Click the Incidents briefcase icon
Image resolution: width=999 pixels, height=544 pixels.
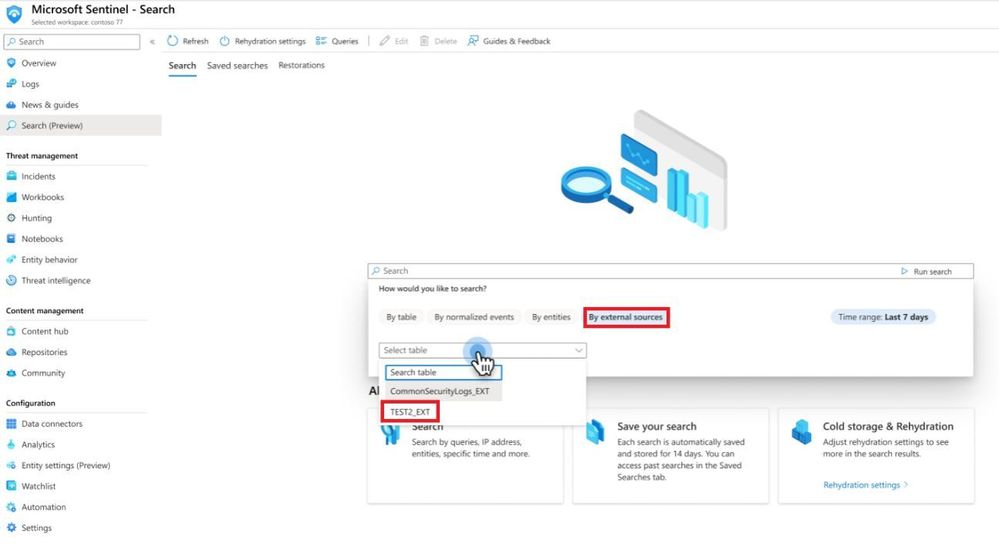tap(11, 176)
